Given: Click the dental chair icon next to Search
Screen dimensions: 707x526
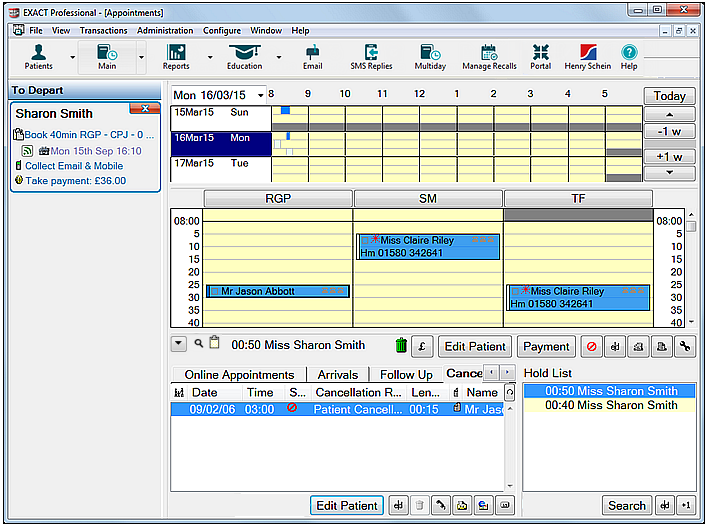Looking at the screenshot, I should click(x=665, y=505).
